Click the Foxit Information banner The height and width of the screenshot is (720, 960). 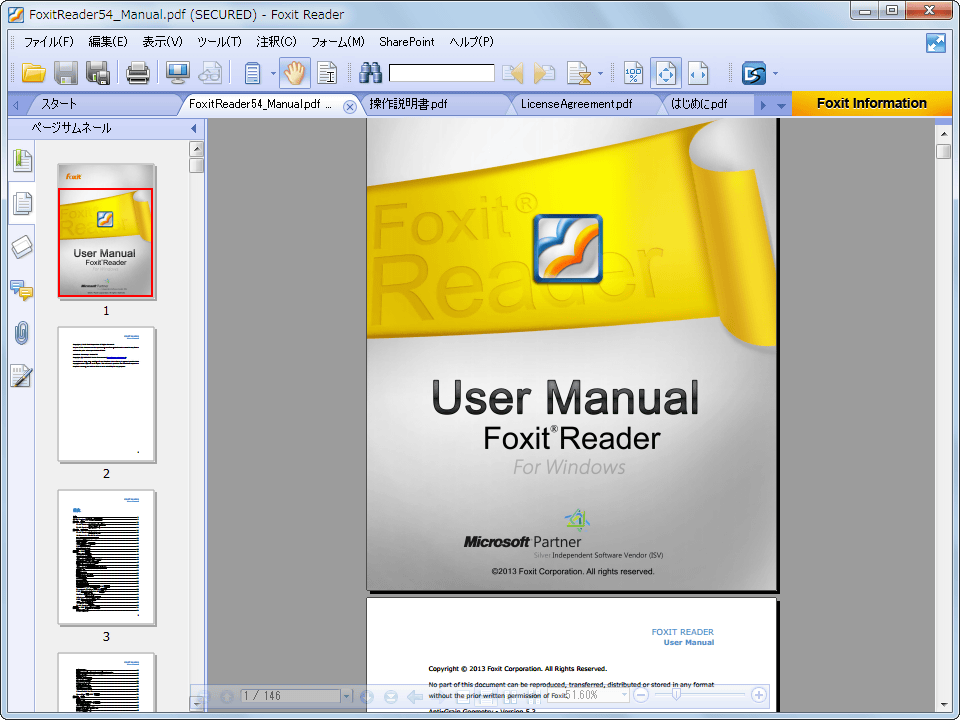[872, 103]
